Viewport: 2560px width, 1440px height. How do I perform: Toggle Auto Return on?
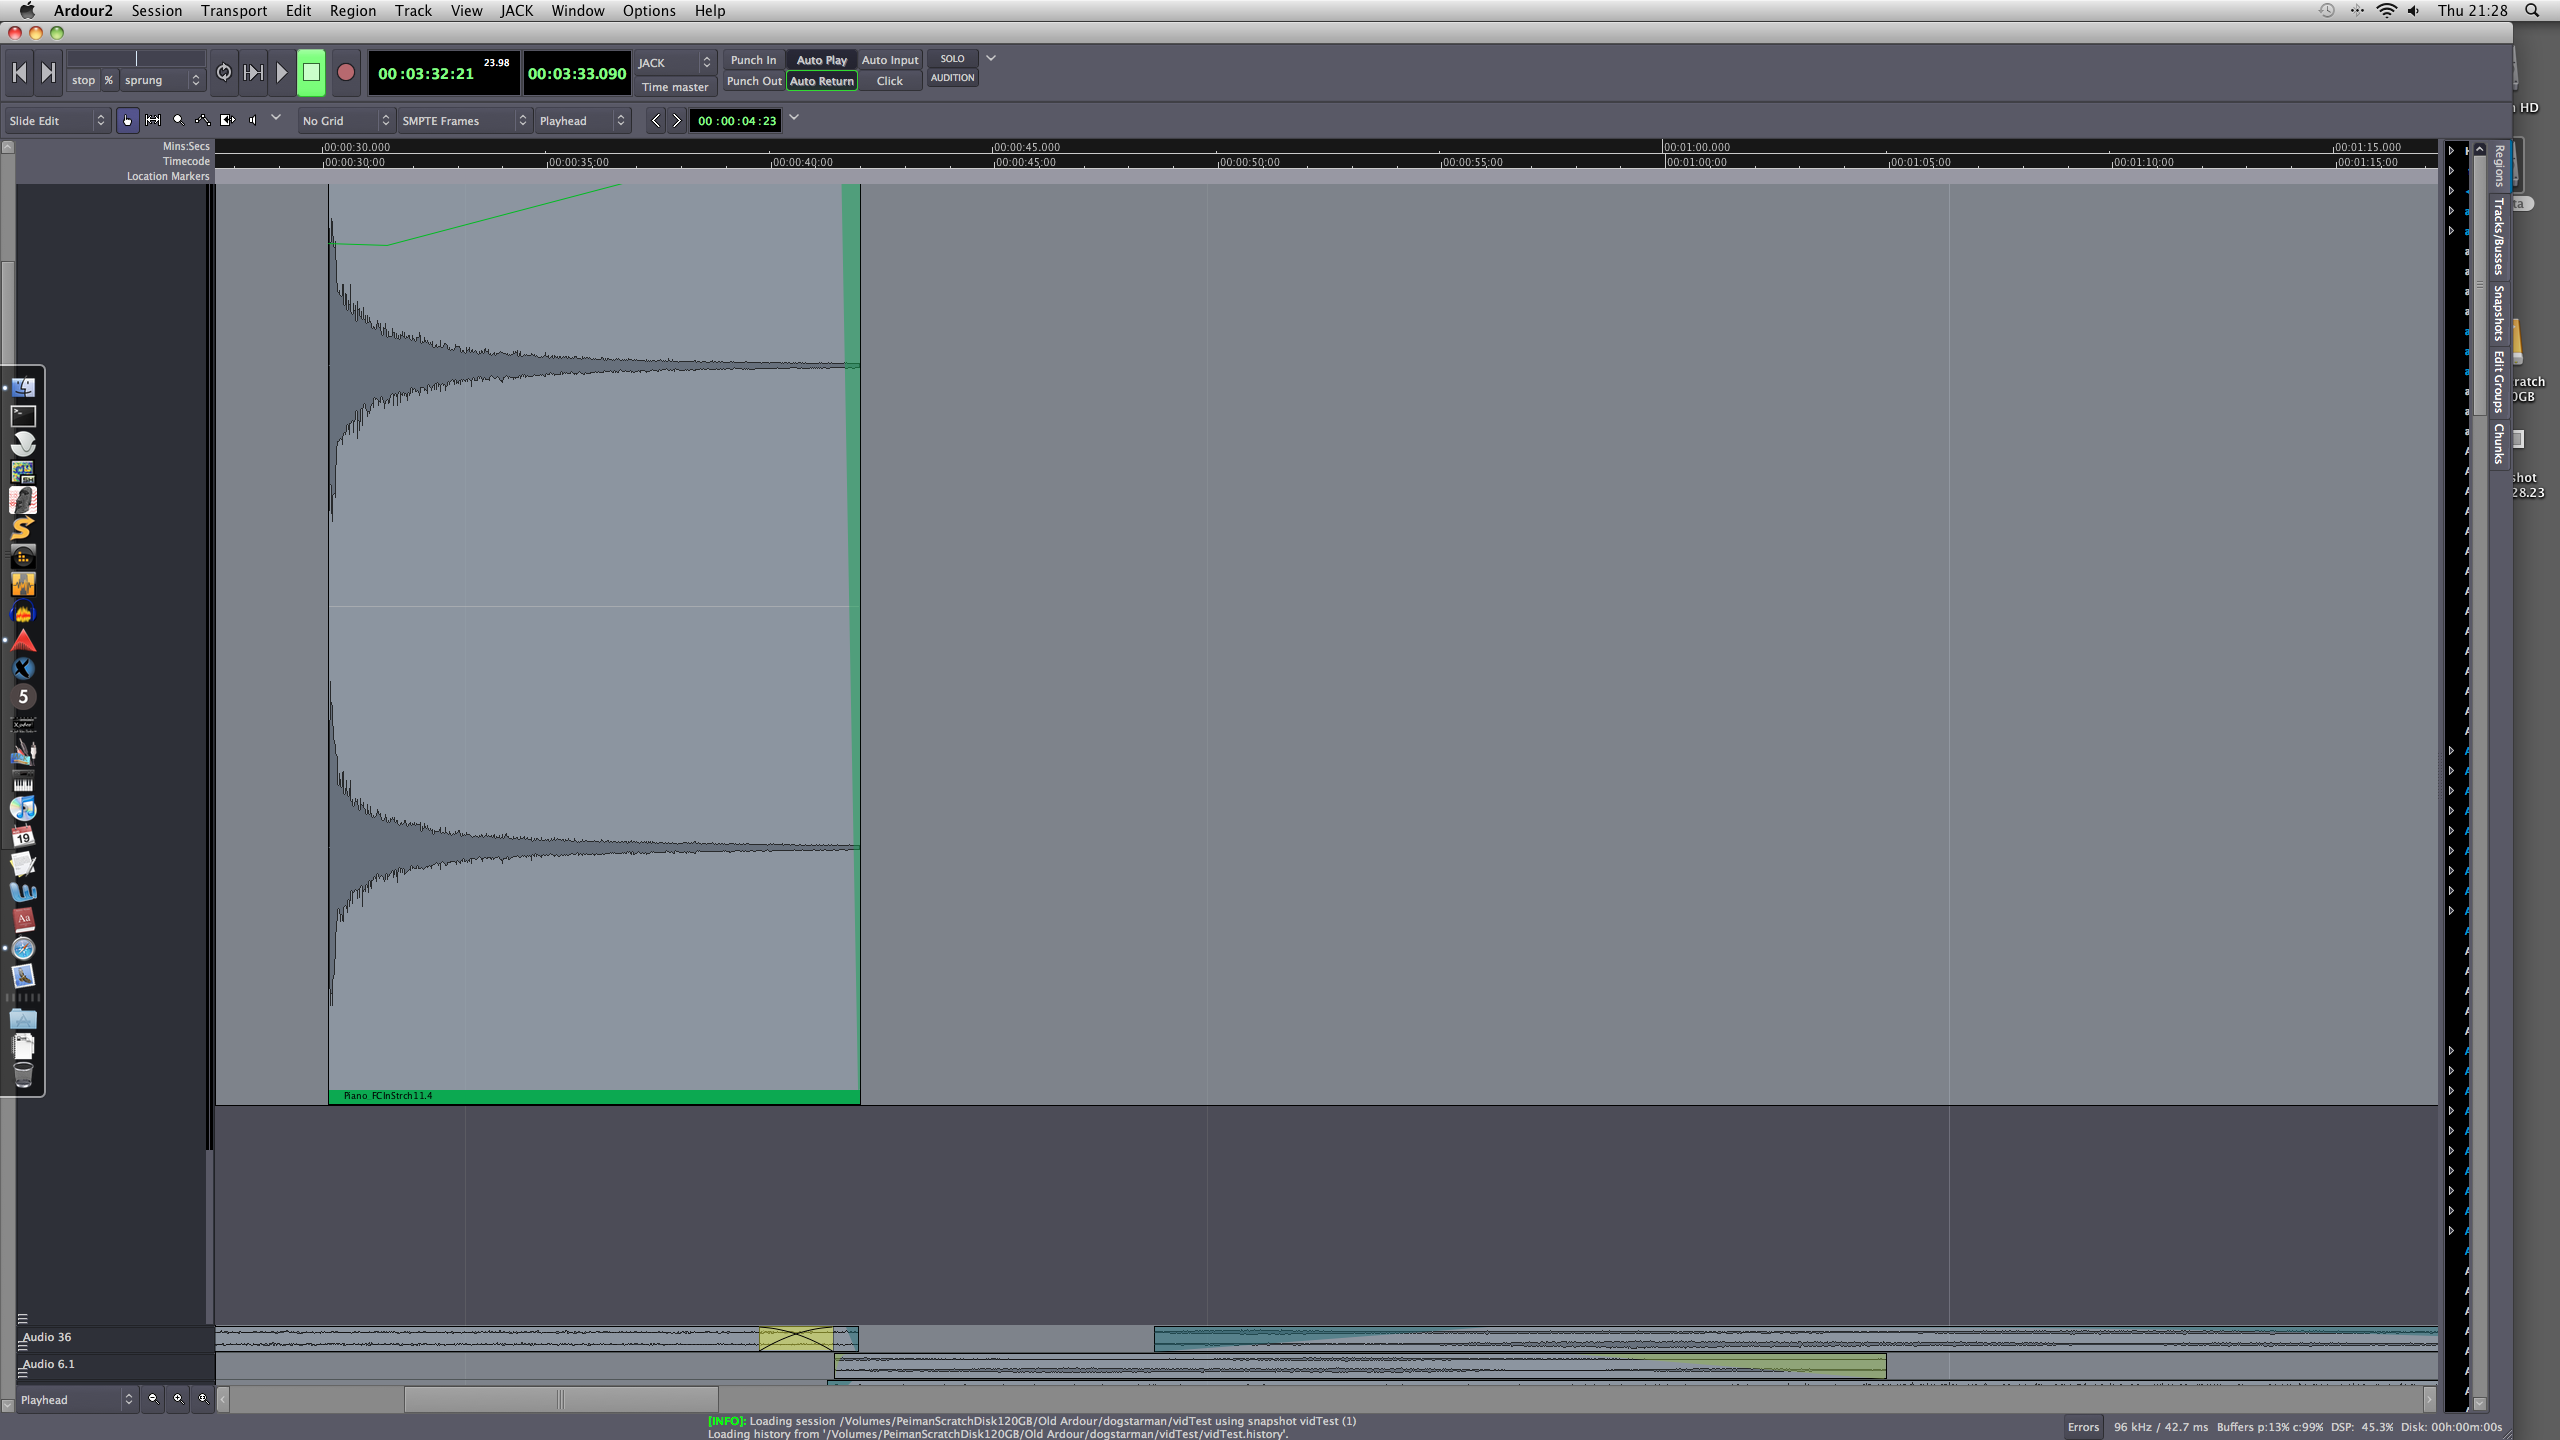(822, 81)
